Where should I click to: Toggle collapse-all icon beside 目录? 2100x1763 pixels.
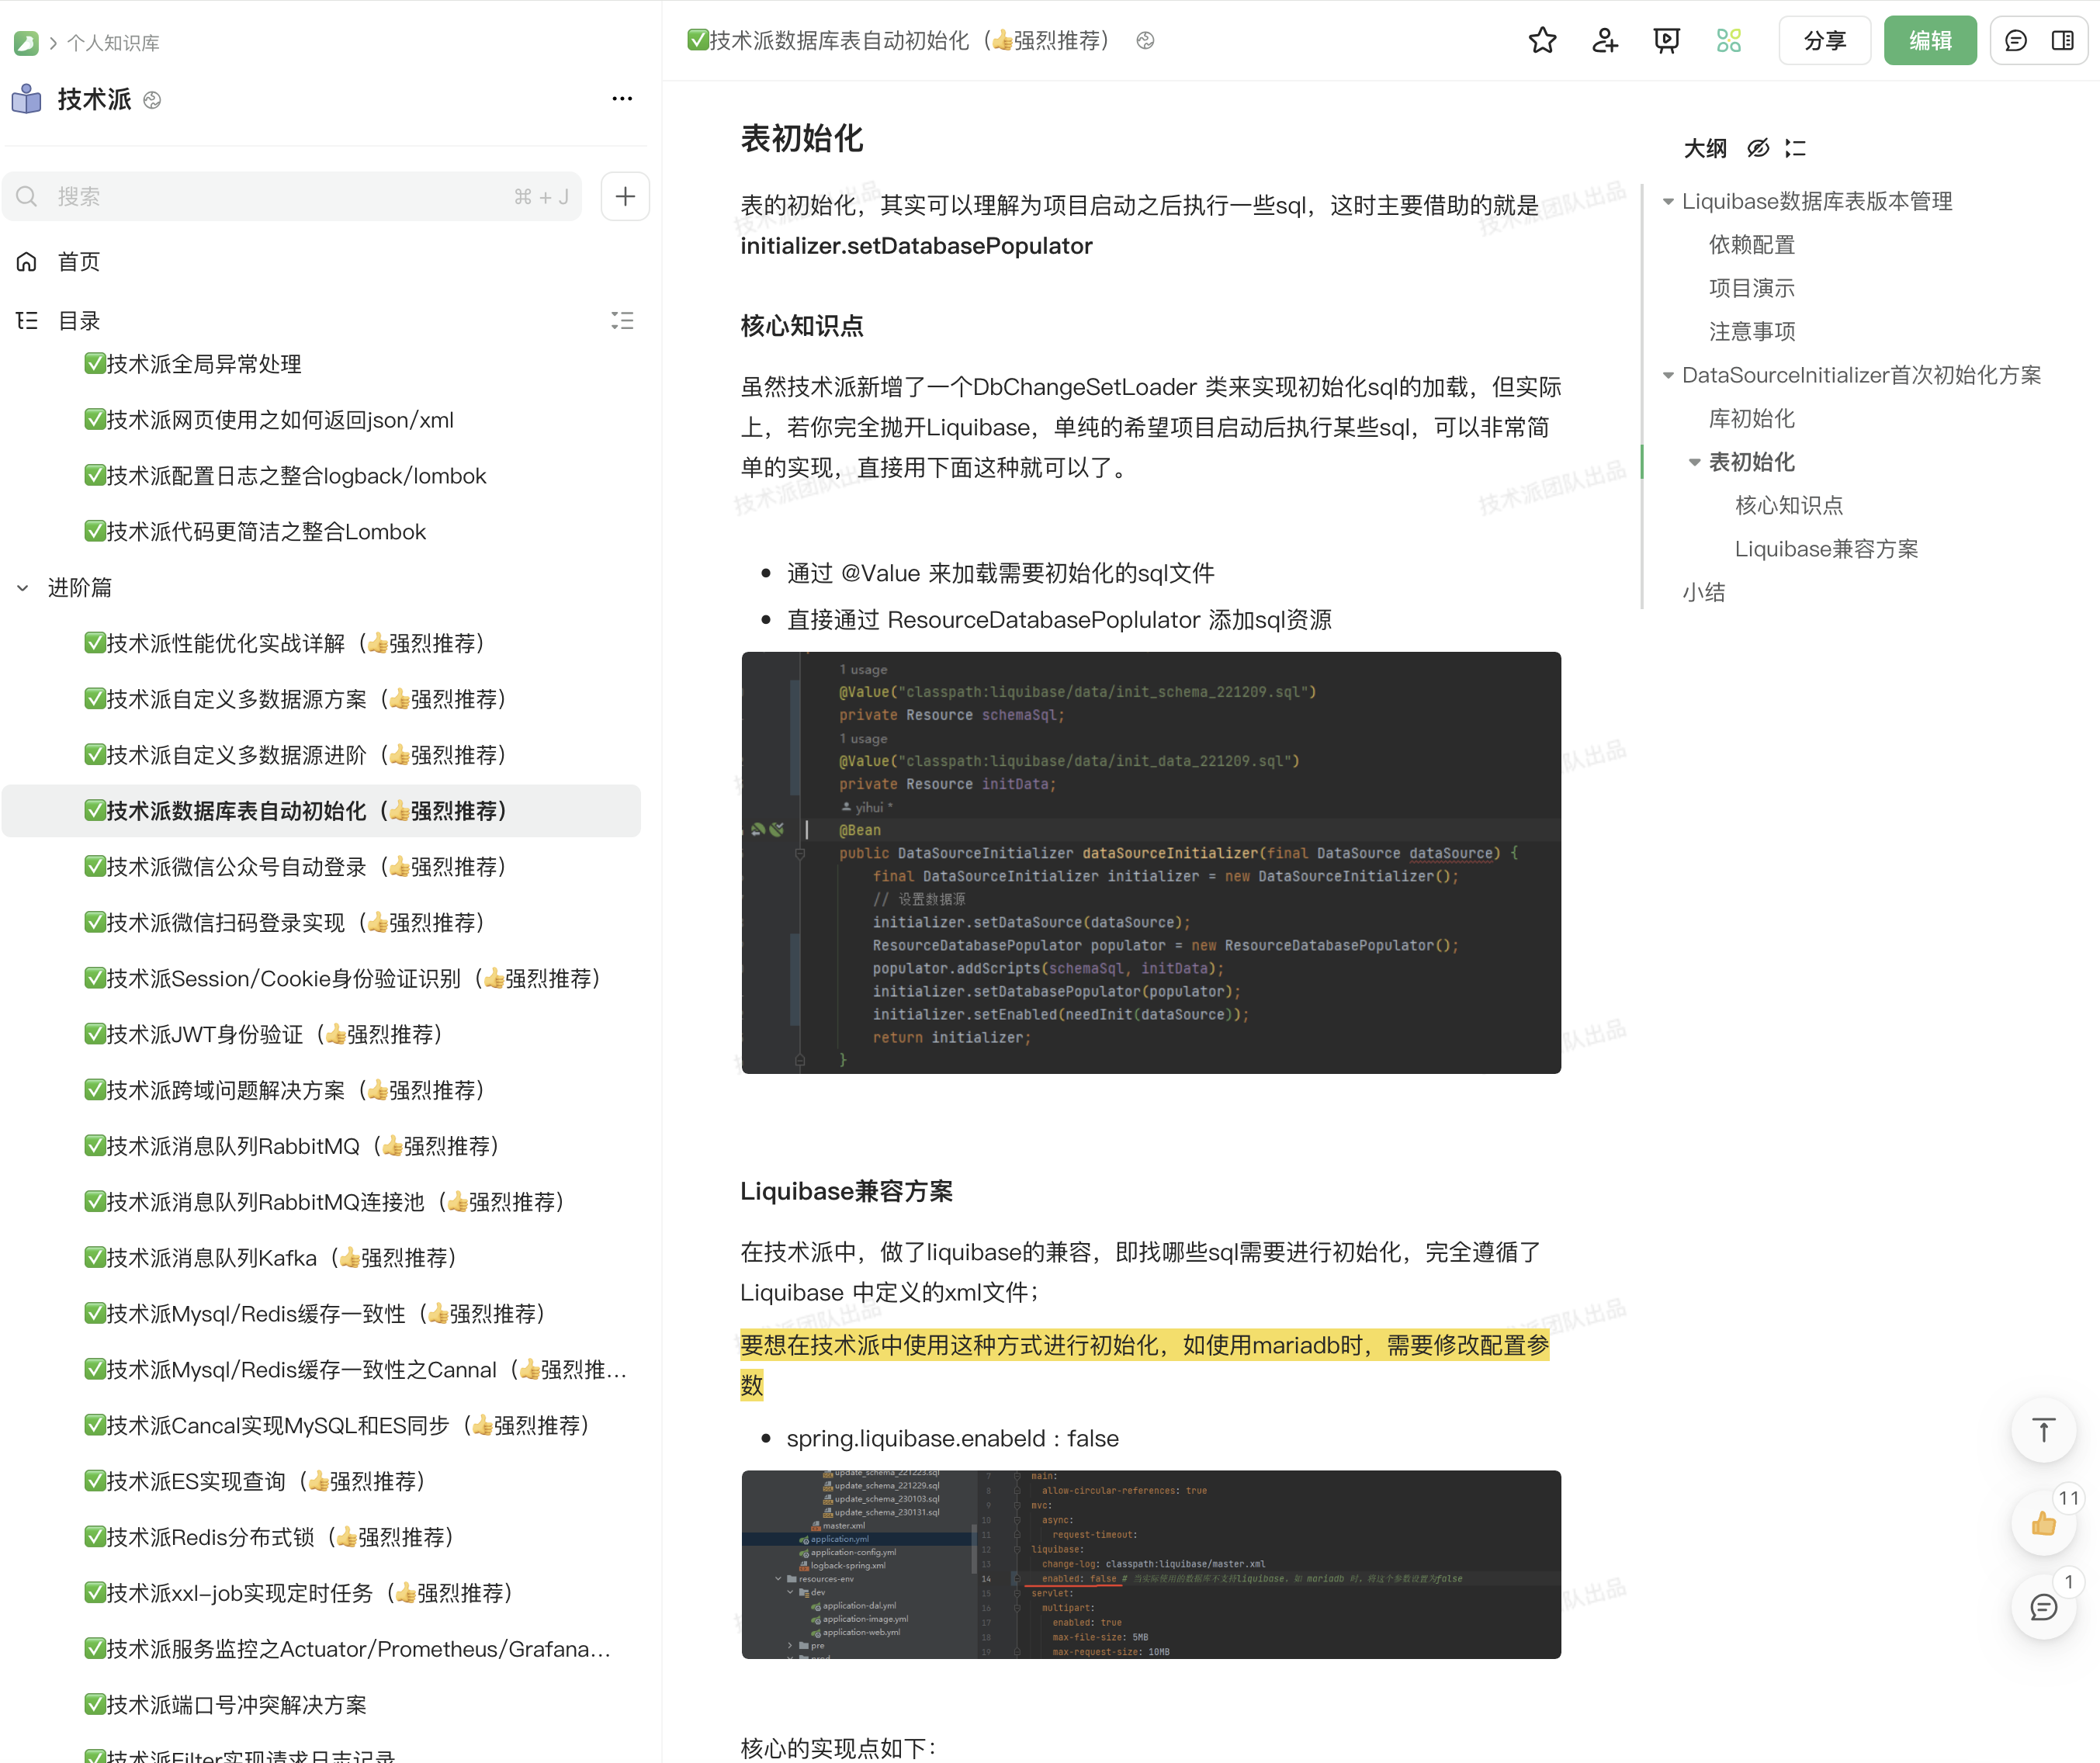(622, 321)
